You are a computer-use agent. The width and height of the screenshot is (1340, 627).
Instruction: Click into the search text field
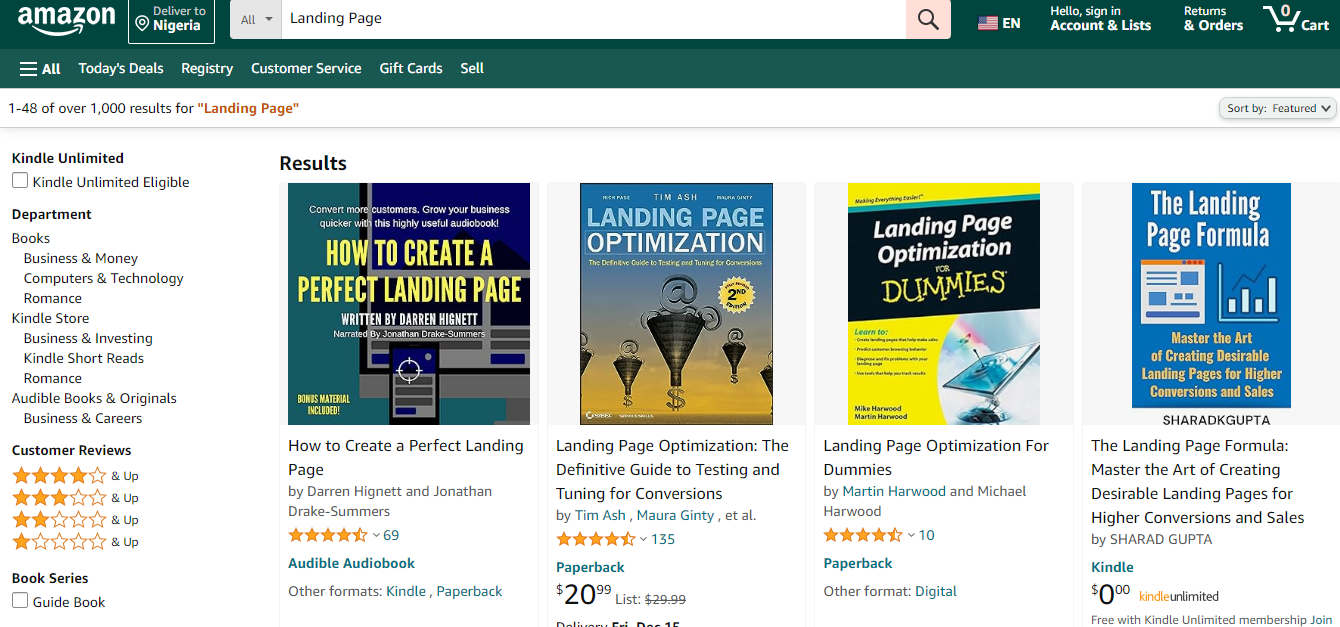coord(594,19)
